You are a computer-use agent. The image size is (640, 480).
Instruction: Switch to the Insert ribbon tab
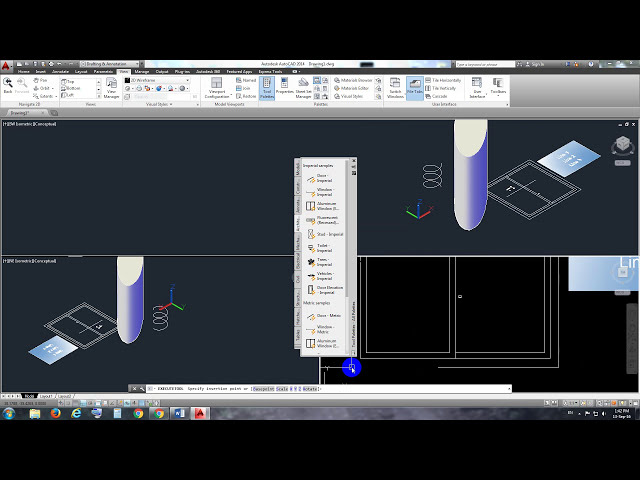pos(40,71)
